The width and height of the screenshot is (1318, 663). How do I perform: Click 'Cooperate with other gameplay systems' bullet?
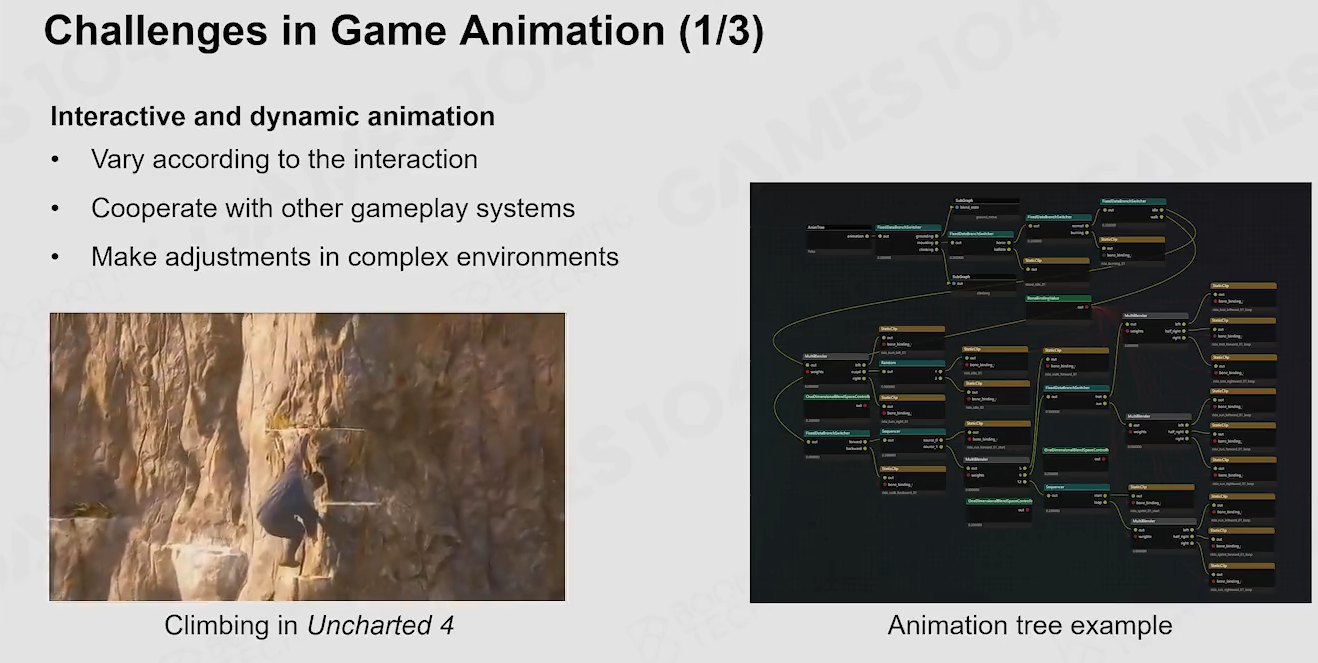click(333, 208)
